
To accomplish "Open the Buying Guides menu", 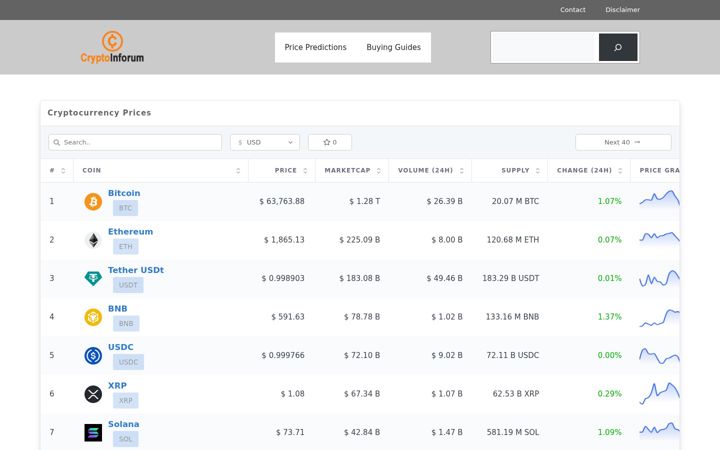I will point(394,47).
